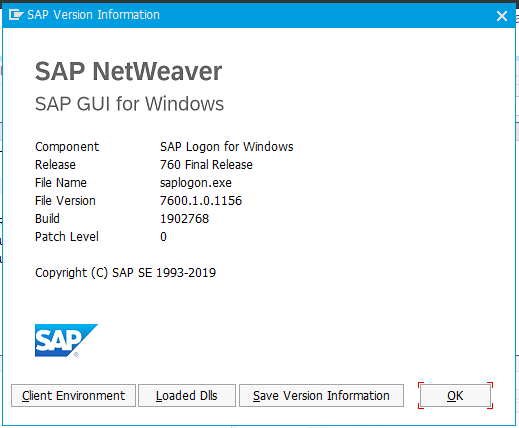Screen dimensions: 519x428
Task: Click the SAP Logon for Windows value
Action: [x=227, y=147]
